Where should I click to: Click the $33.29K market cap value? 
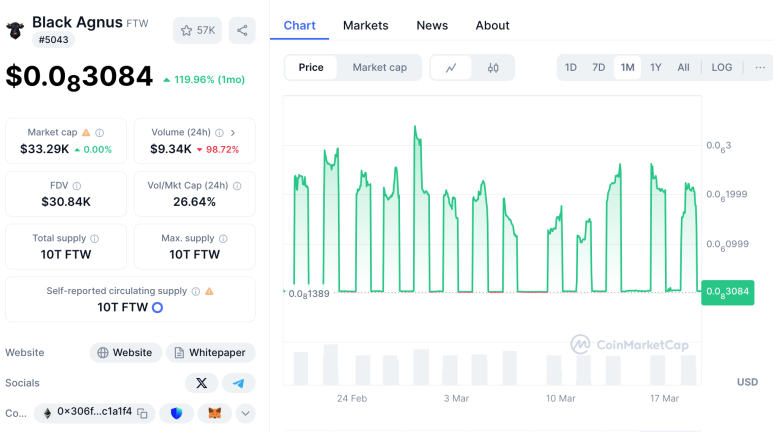44,149
